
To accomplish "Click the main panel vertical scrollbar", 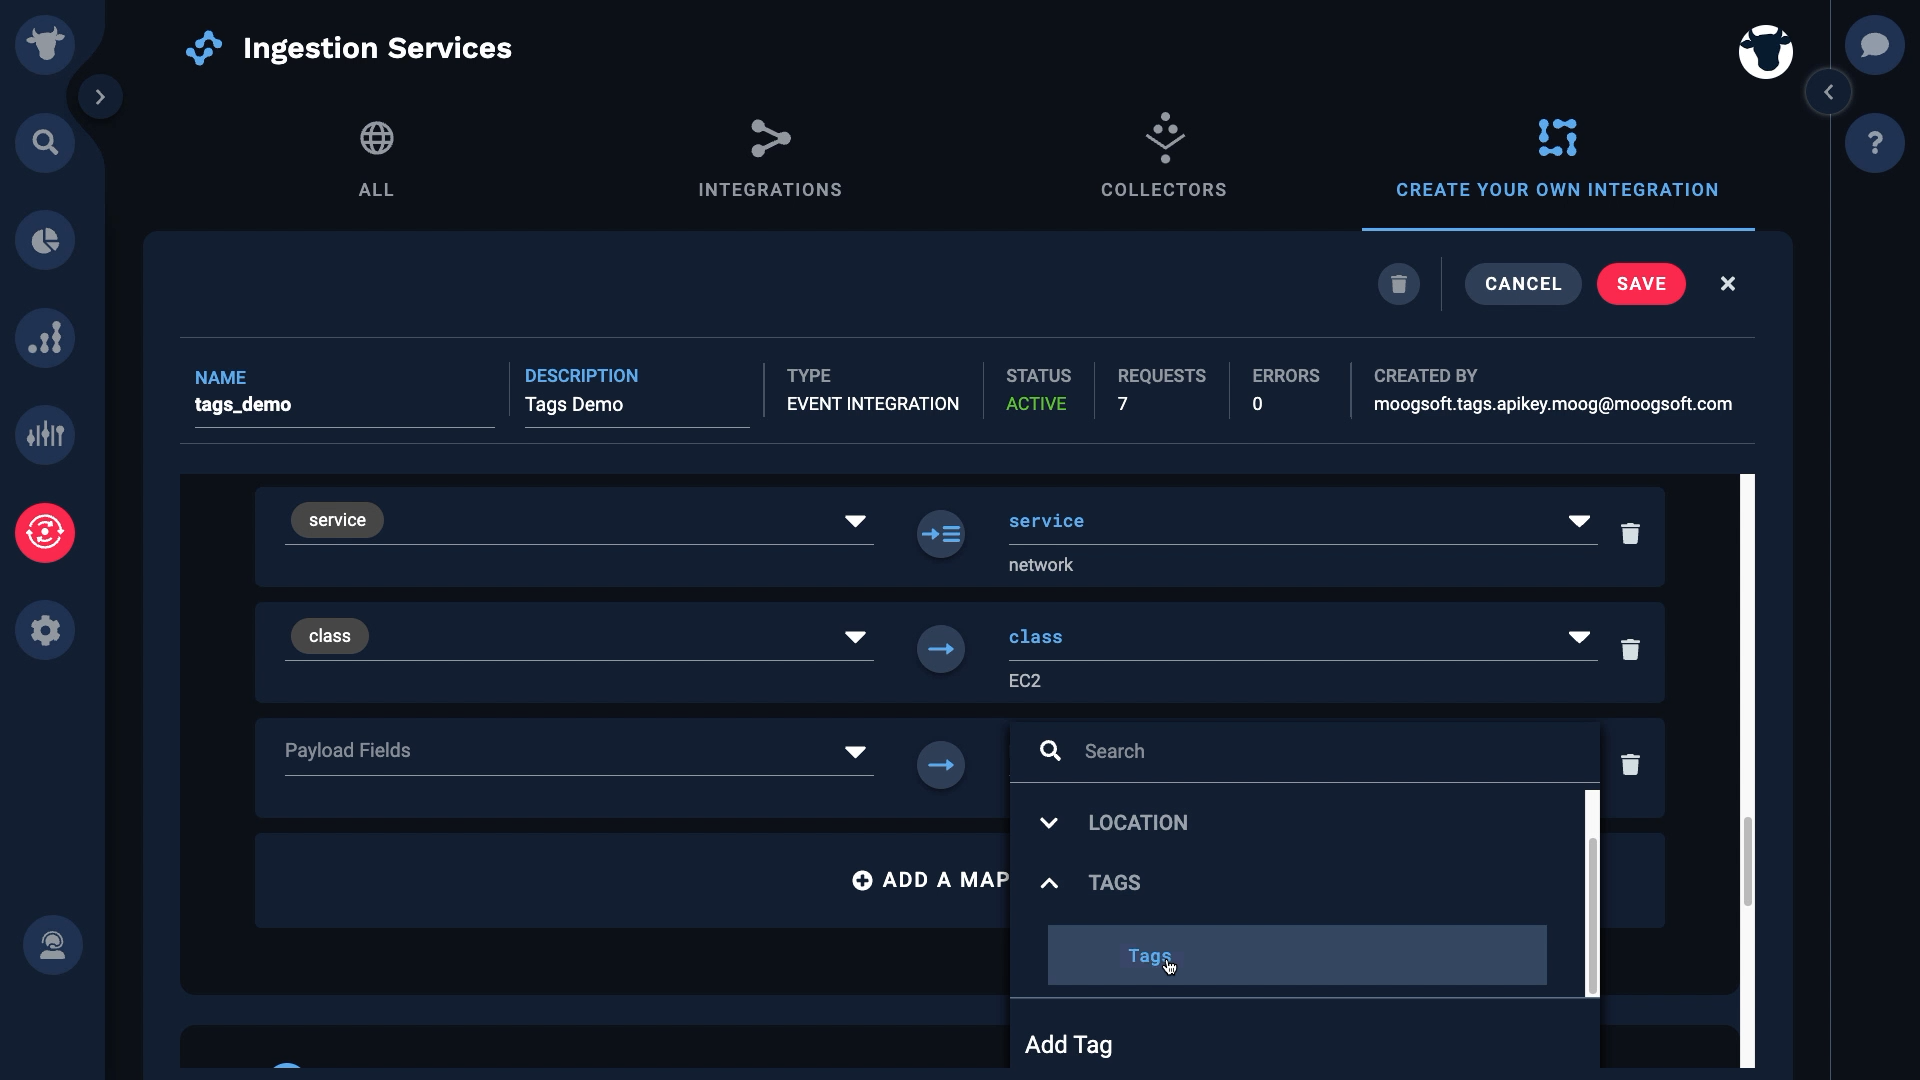I will tap(1747, 862).
